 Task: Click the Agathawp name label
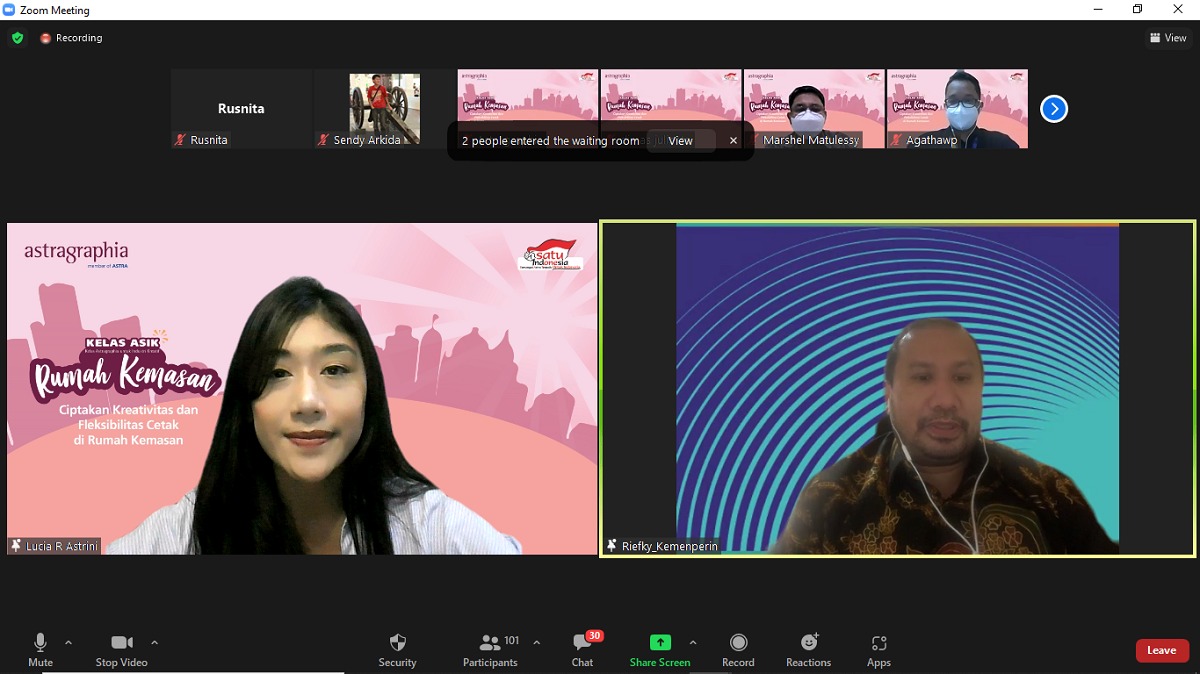click(x=932, y=141)
